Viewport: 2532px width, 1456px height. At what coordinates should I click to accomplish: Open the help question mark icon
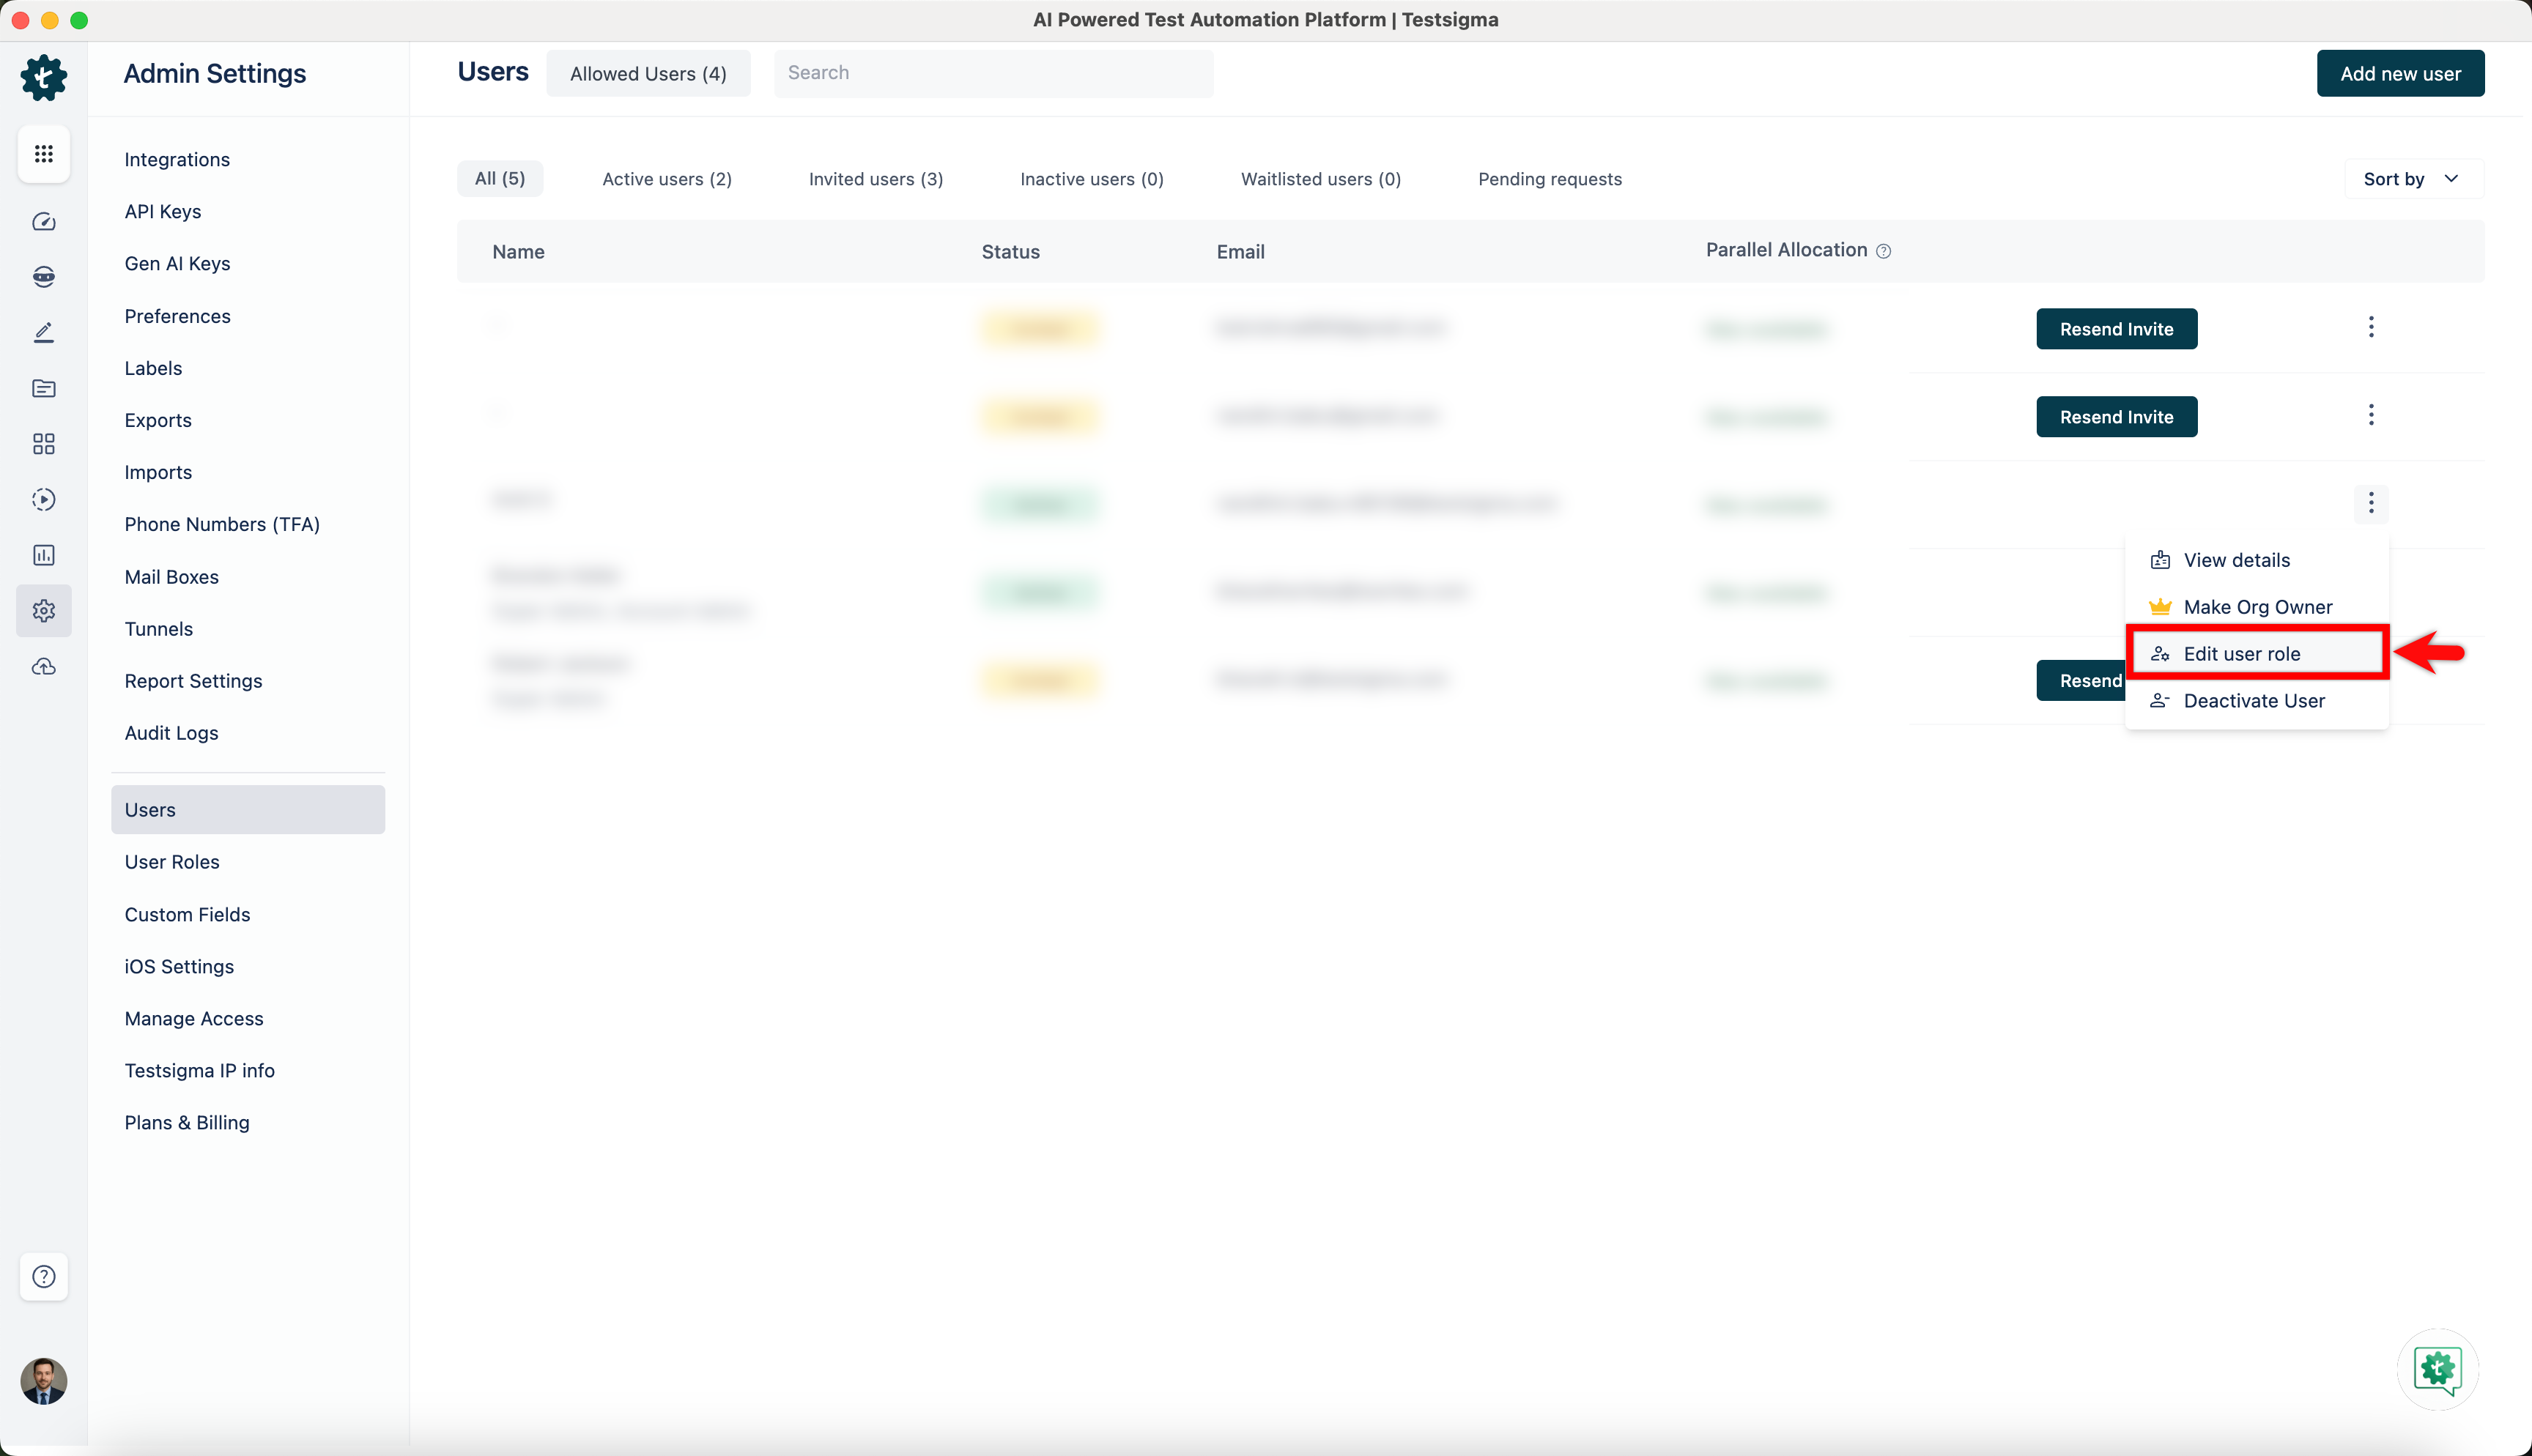(43, 1276)
